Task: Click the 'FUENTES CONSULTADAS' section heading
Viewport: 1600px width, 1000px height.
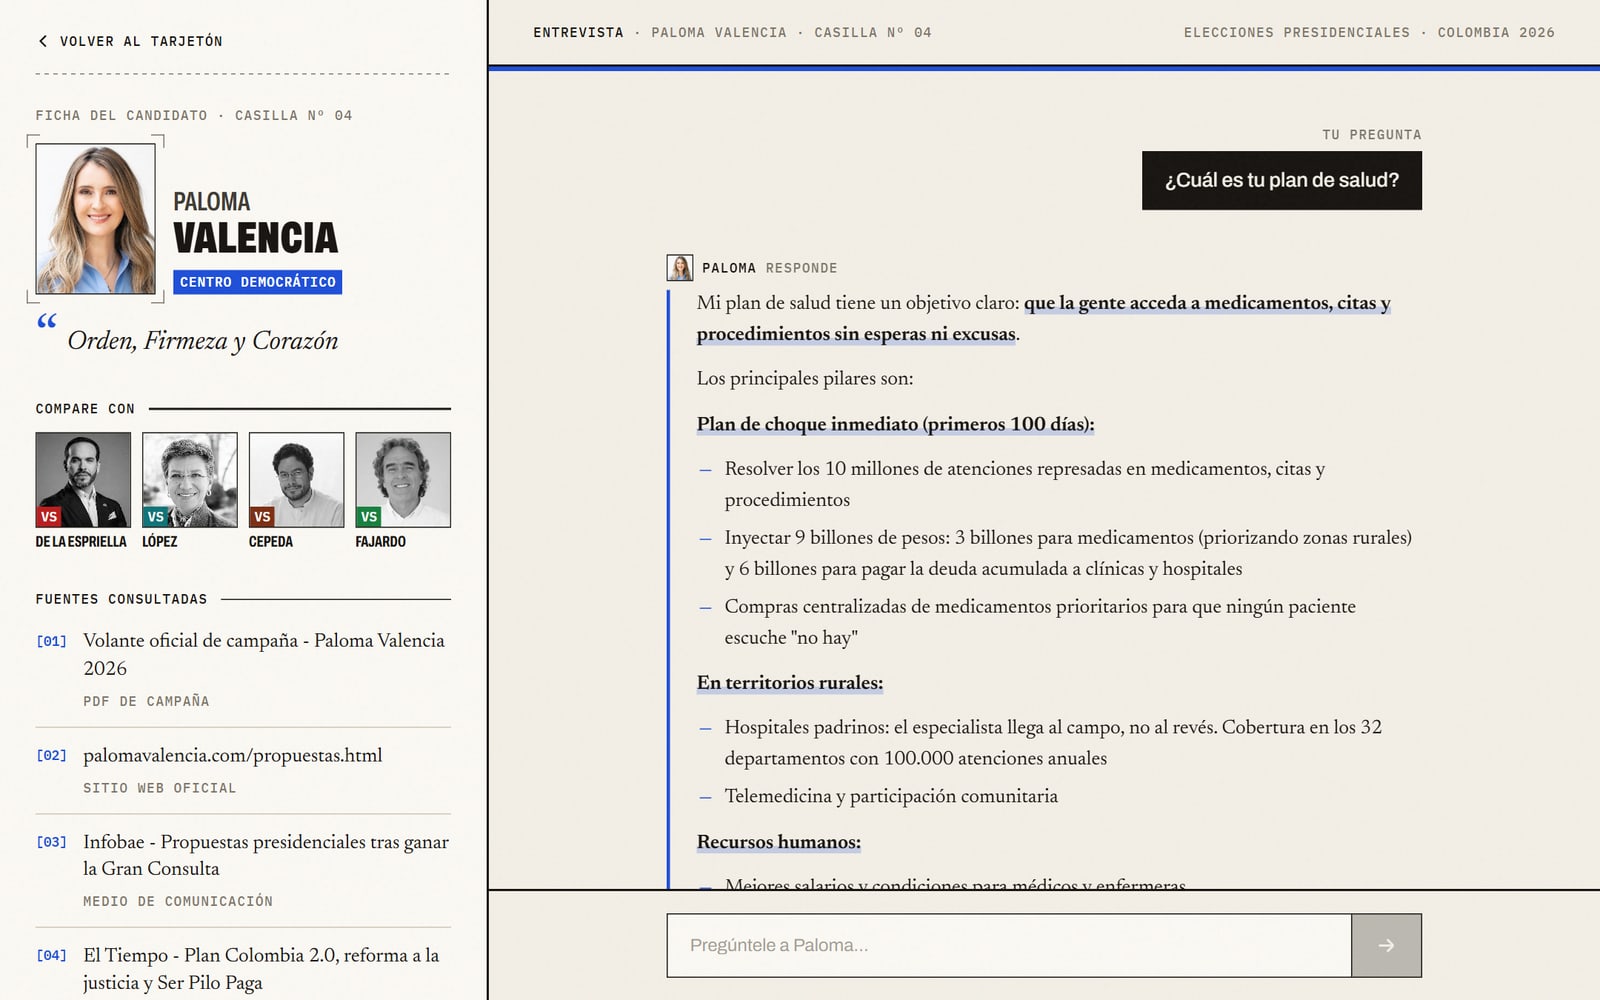Action: coord(121,599)
